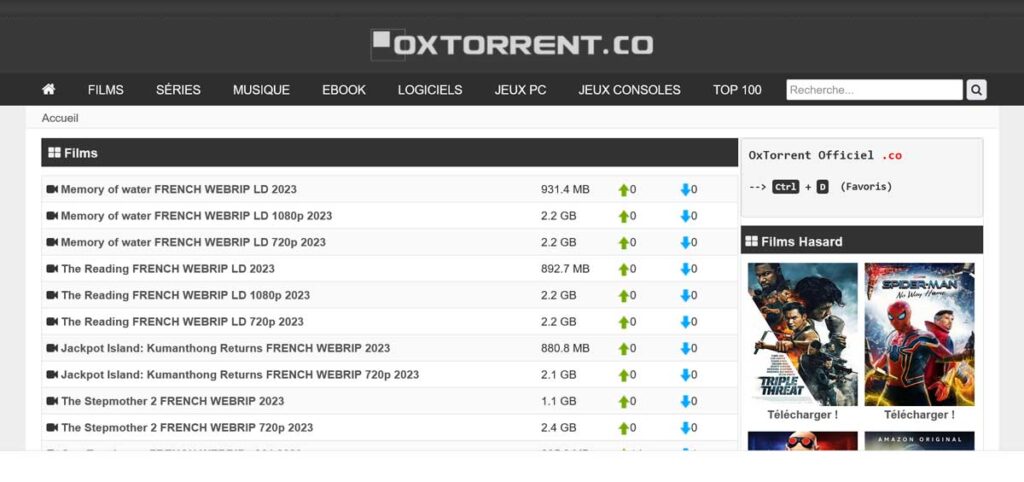
Task: Open Memory of water FRENCH WEBRIP LD 2023
Action: point(178,189)
